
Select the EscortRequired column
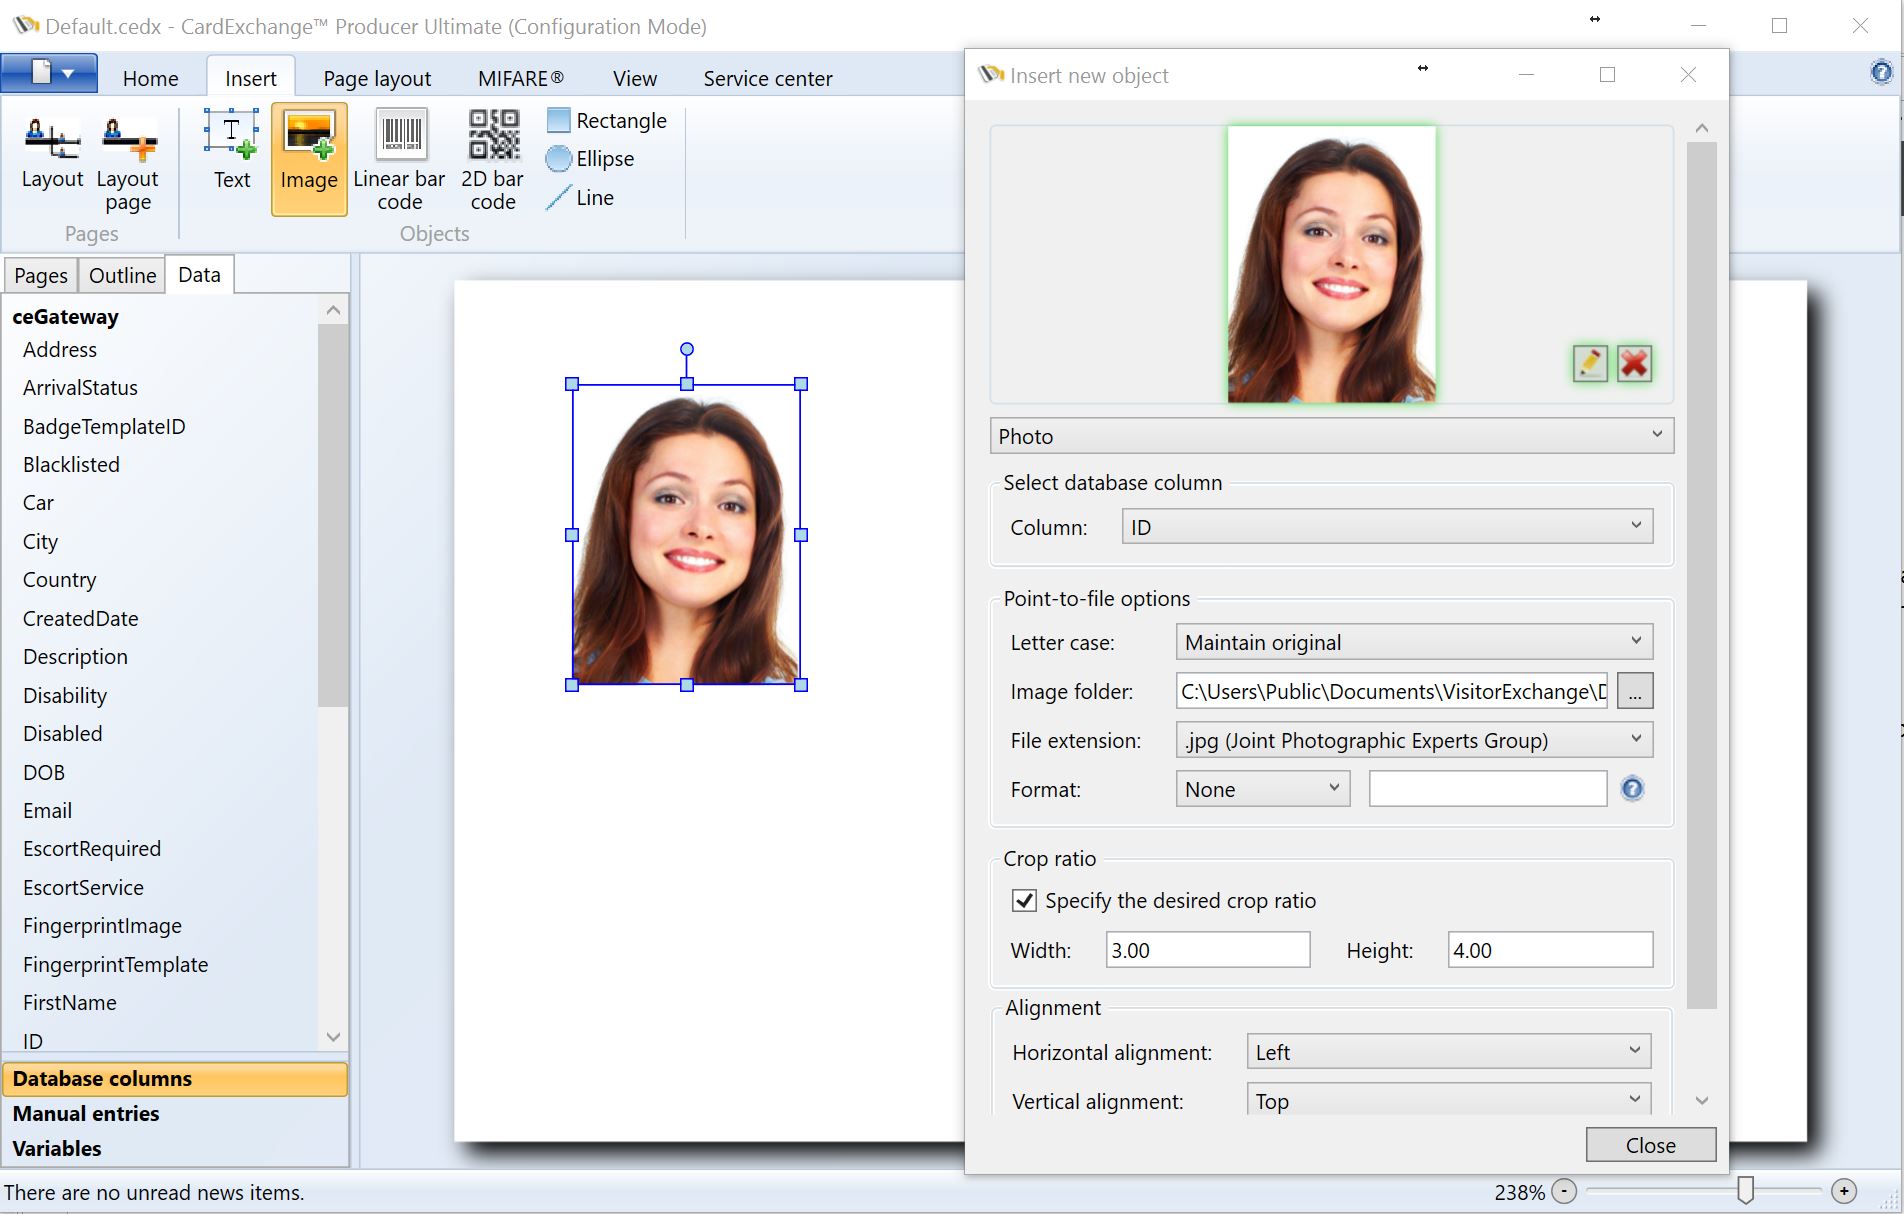point(91,848)
